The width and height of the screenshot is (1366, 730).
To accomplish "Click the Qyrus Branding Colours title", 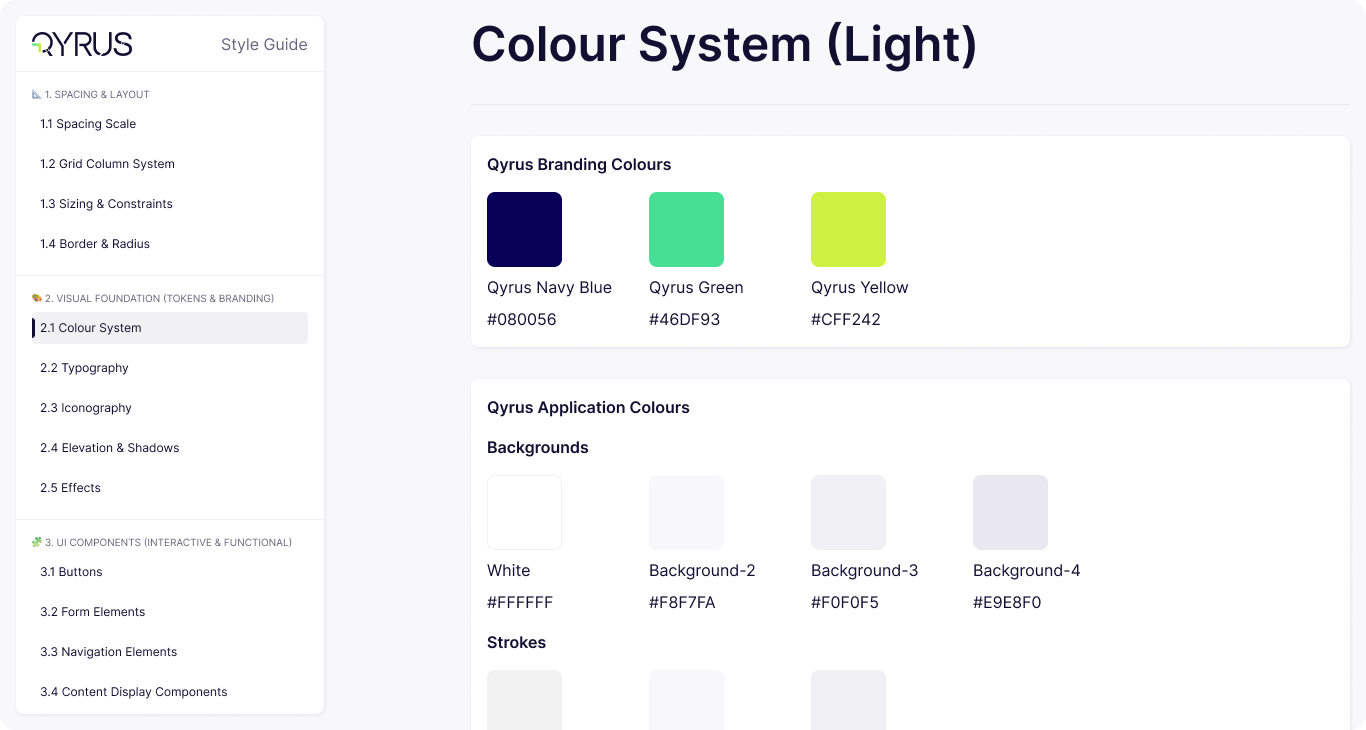I will point(579,165).
